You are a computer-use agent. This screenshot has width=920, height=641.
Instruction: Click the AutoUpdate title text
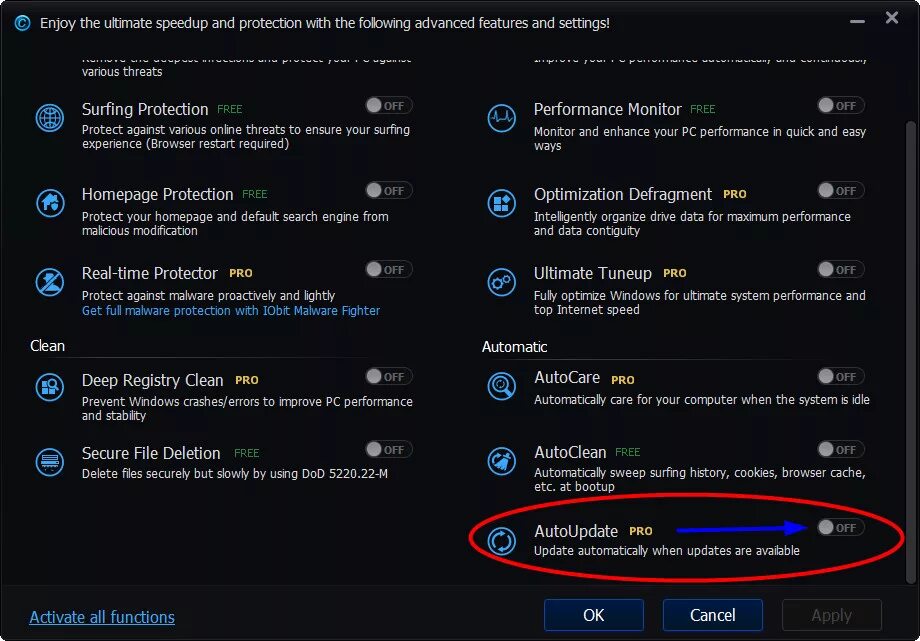[576, 531]
